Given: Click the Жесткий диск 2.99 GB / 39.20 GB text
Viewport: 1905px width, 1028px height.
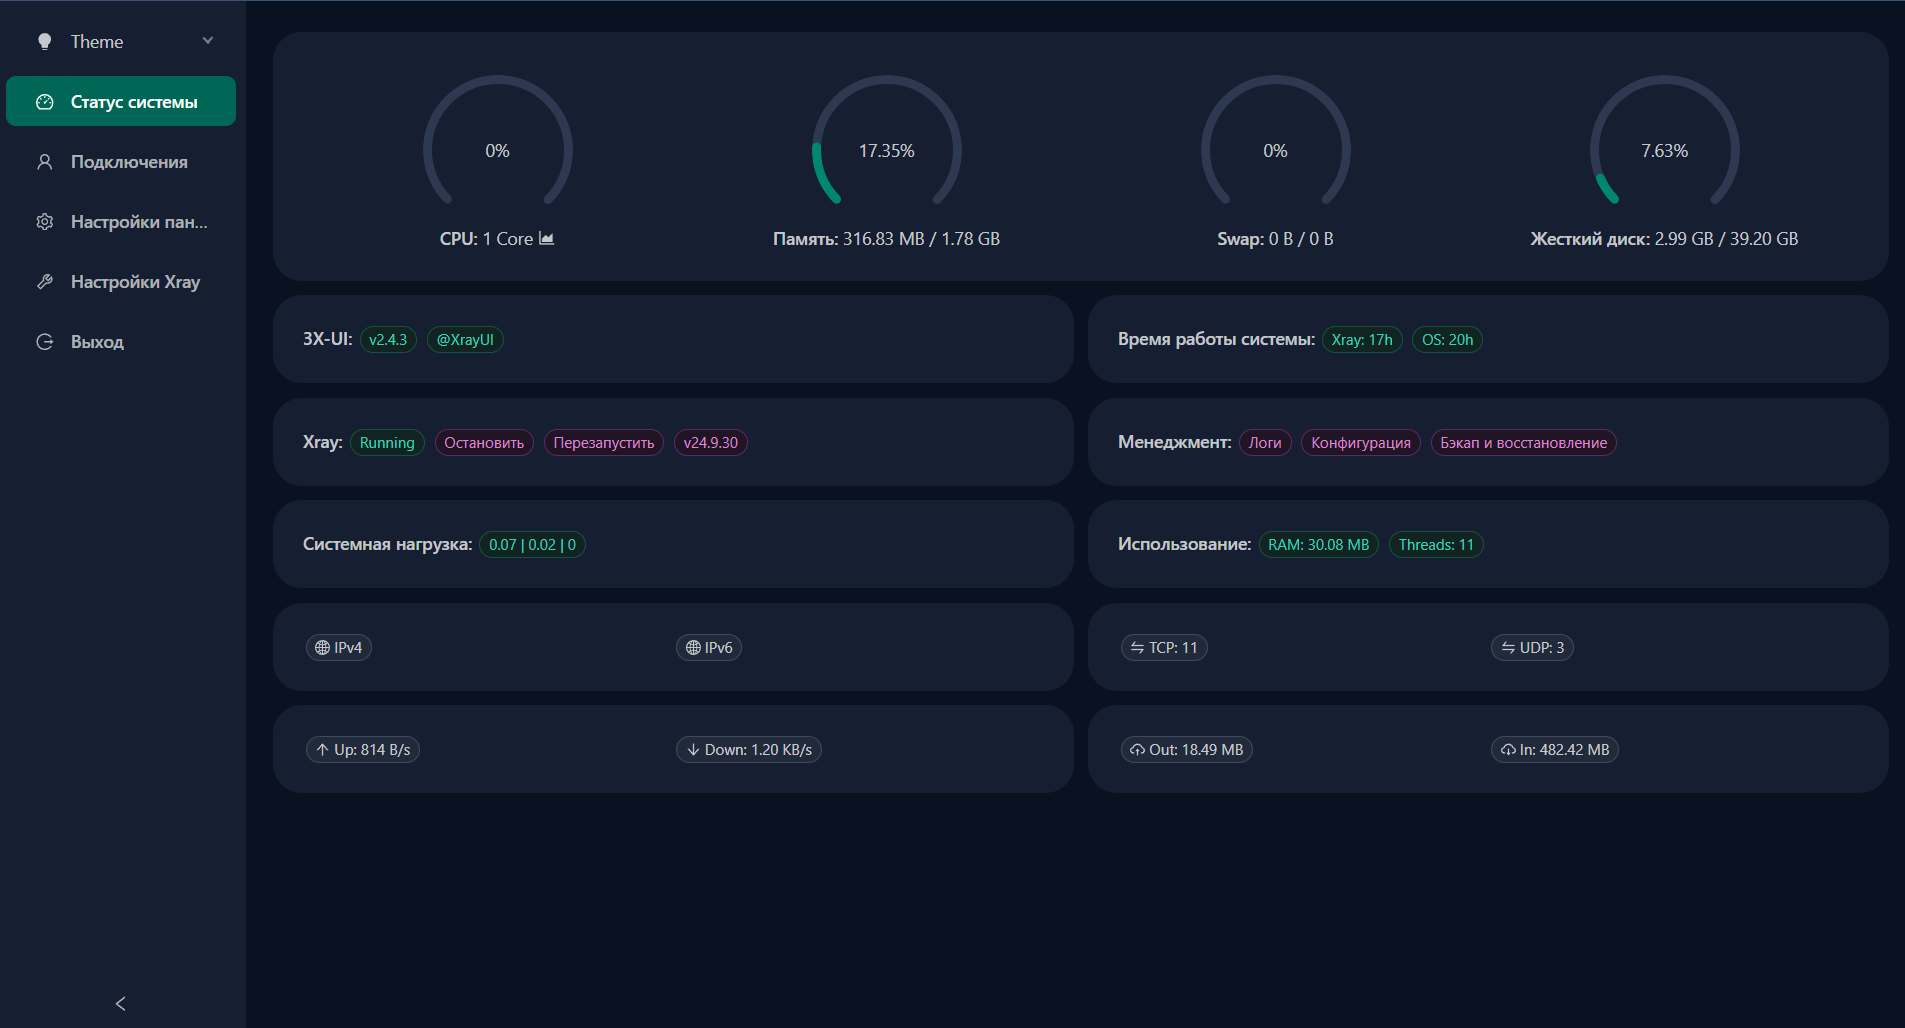Looking at the screenshot, I should pos(1664,238).
